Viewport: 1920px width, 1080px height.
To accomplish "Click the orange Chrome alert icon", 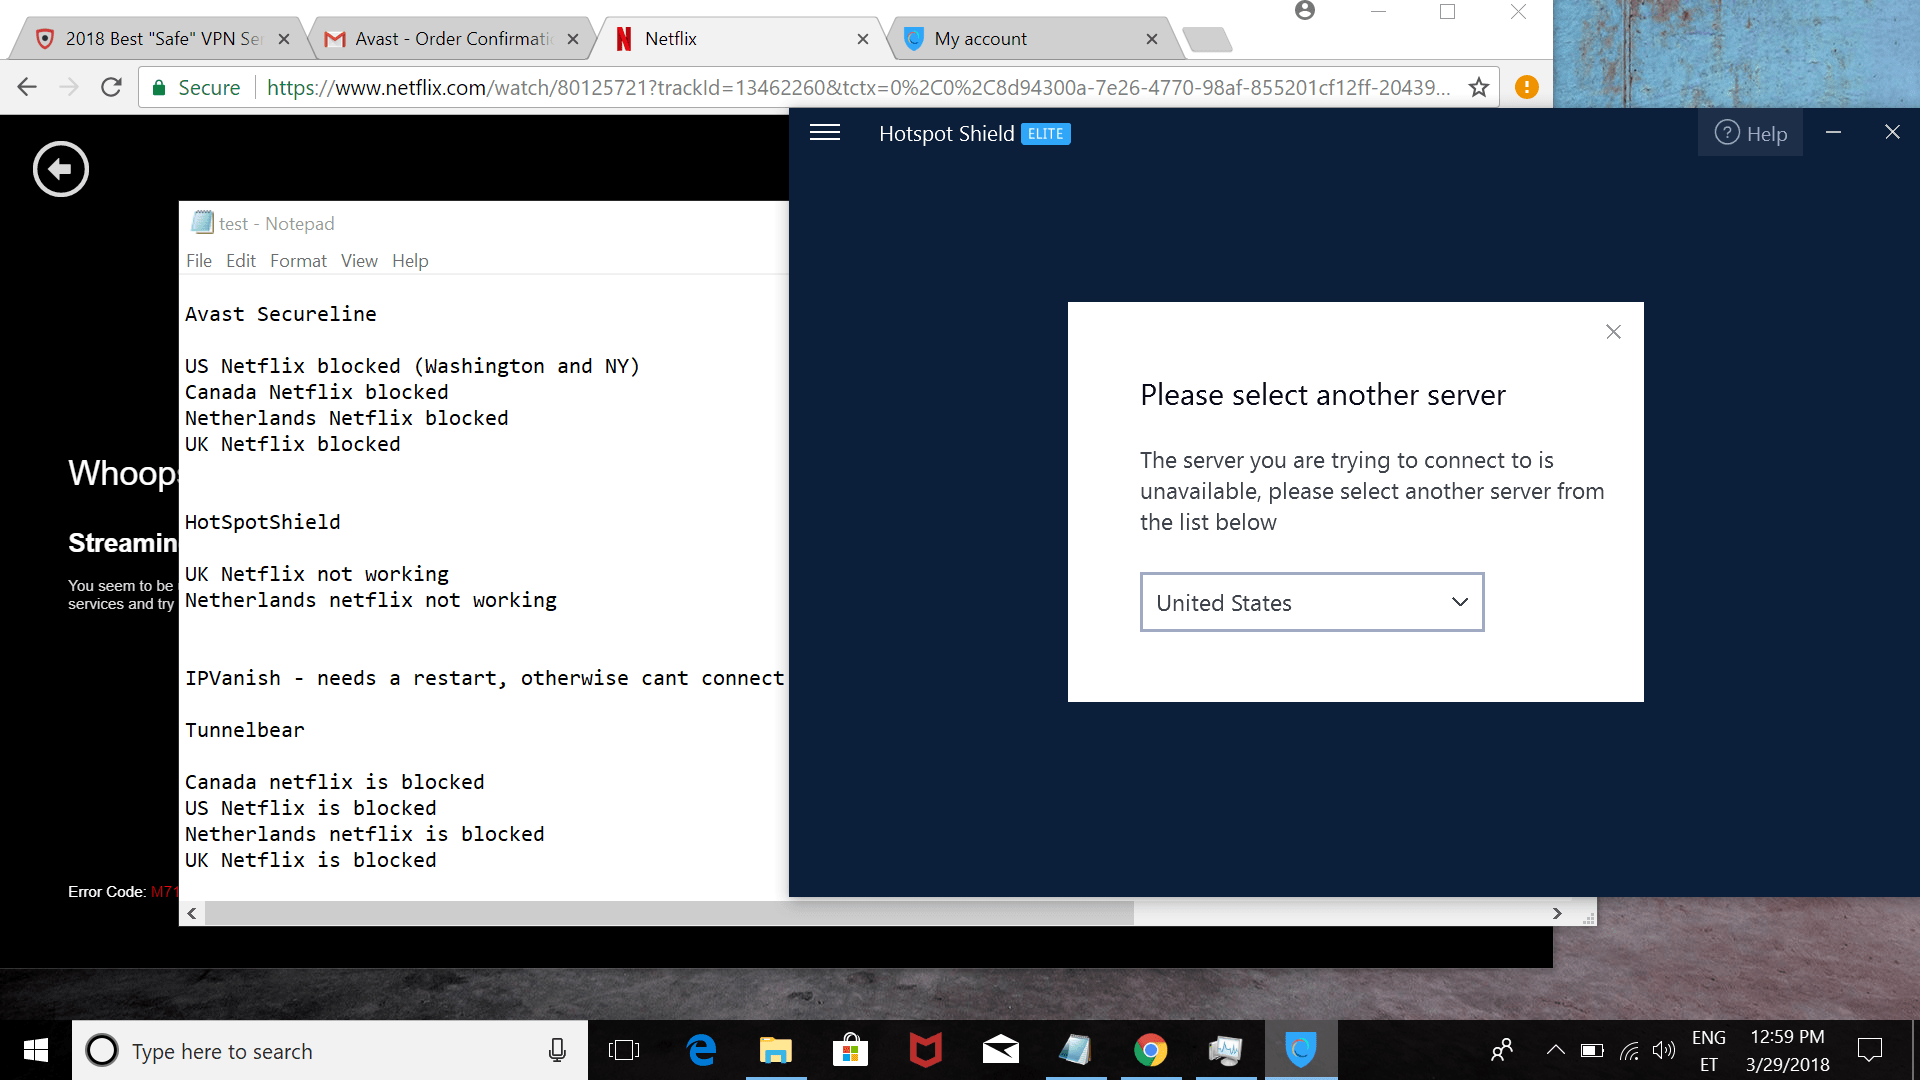I will tap(1527, 87).
